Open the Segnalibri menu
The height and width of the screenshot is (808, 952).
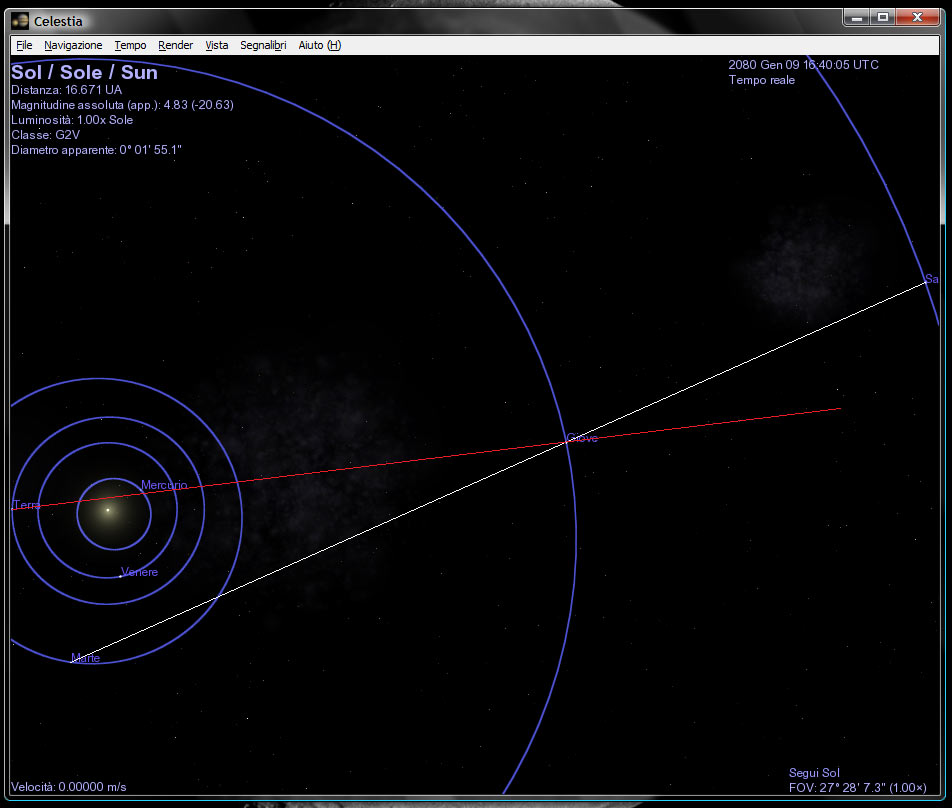coord(263,45)
